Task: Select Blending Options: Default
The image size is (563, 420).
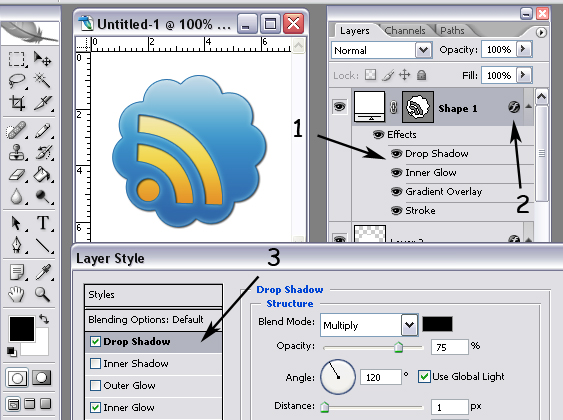Action: click(153, 319)
